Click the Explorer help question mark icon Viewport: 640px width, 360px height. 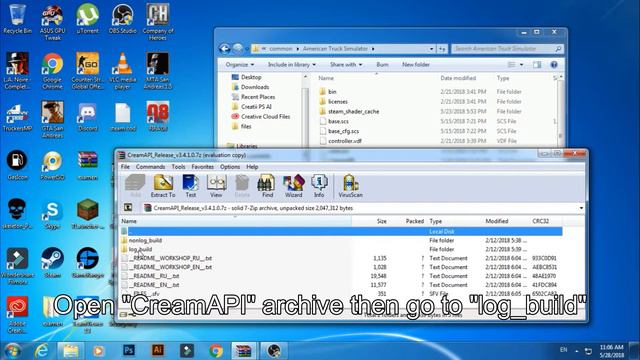[554, 64]
